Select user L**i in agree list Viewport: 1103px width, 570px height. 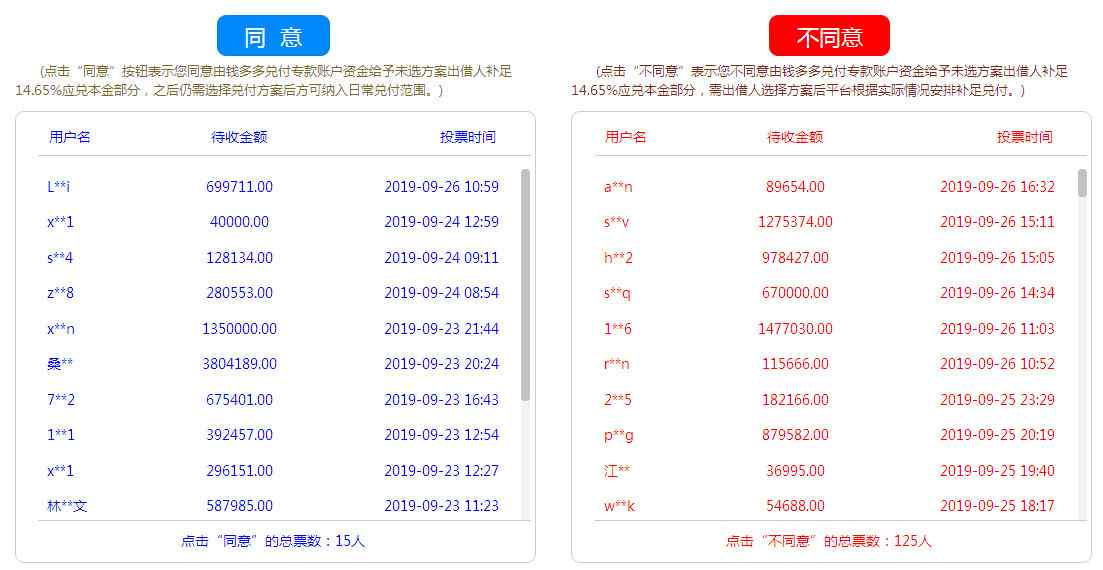point(58,187)
